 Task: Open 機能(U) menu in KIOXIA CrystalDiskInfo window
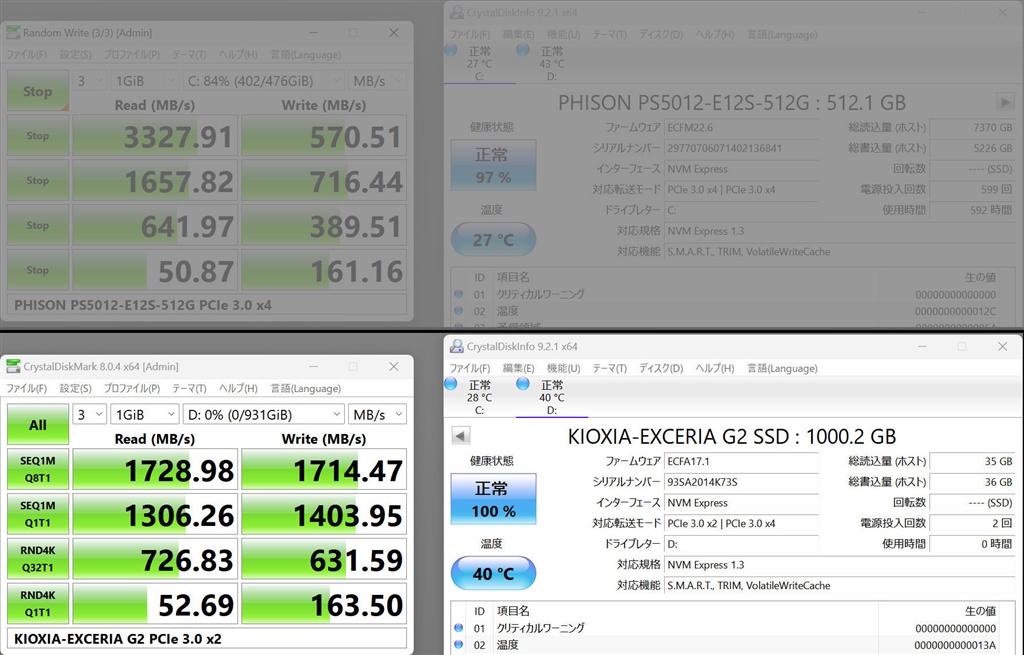(x=564, y=368)
